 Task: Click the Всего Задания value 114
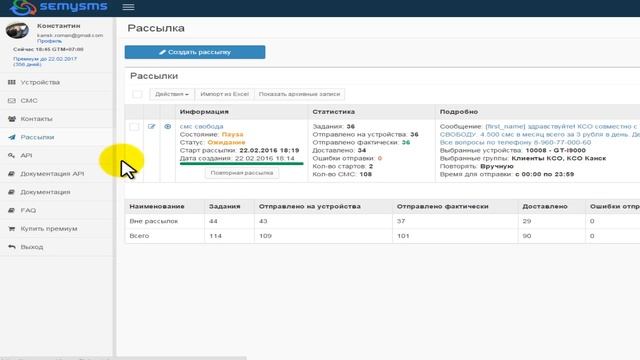[x=215, y=236]
